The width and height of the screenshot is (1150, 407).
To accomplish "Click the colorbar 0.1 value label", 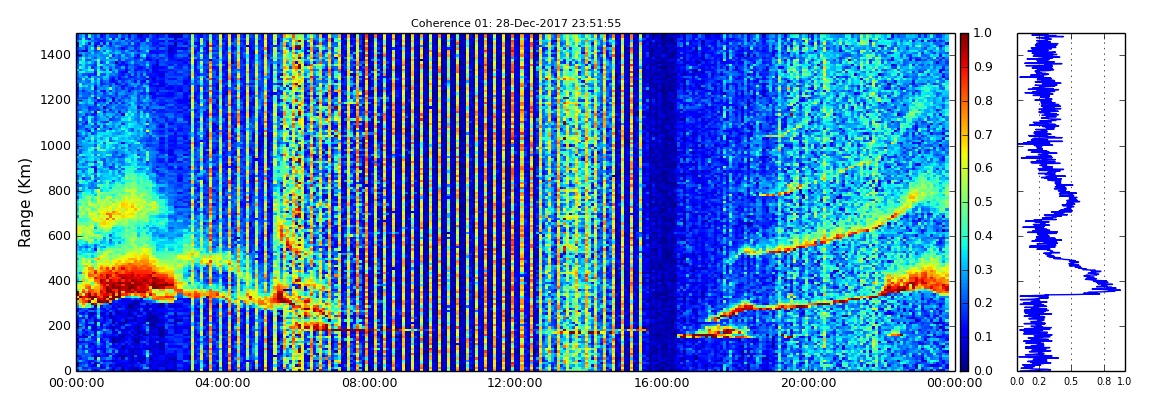I will coord(981,337).
